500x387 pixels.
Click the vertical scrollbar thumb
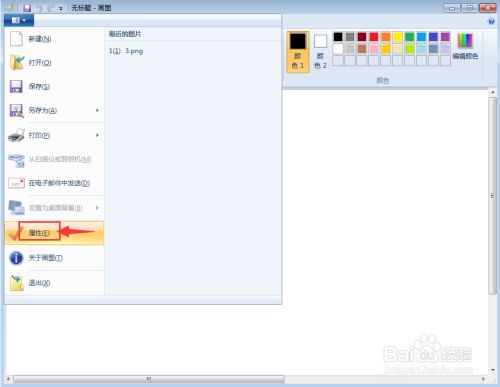(x=493, y=195)
